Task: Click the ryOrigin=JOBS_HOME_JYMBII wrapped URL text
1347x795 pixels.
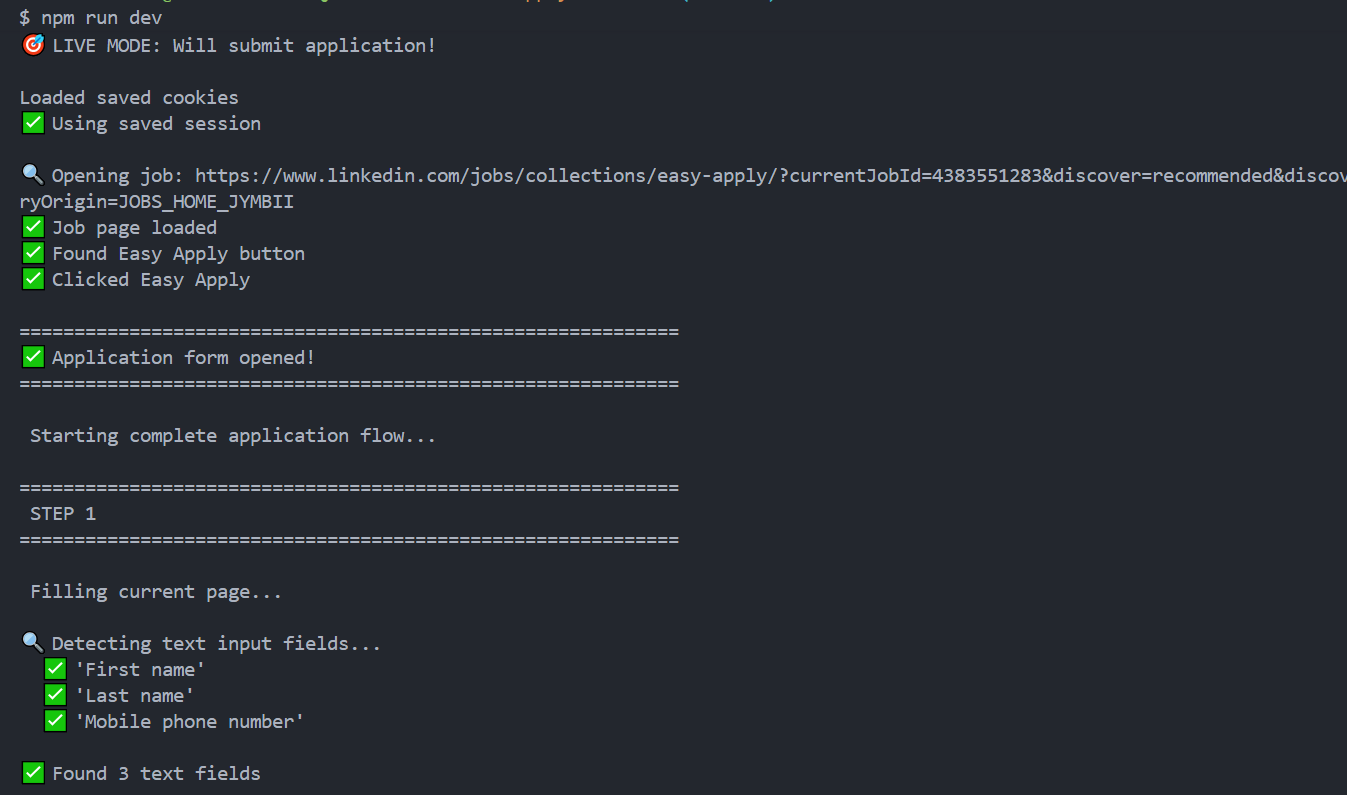Action: (x=156, y=201)
